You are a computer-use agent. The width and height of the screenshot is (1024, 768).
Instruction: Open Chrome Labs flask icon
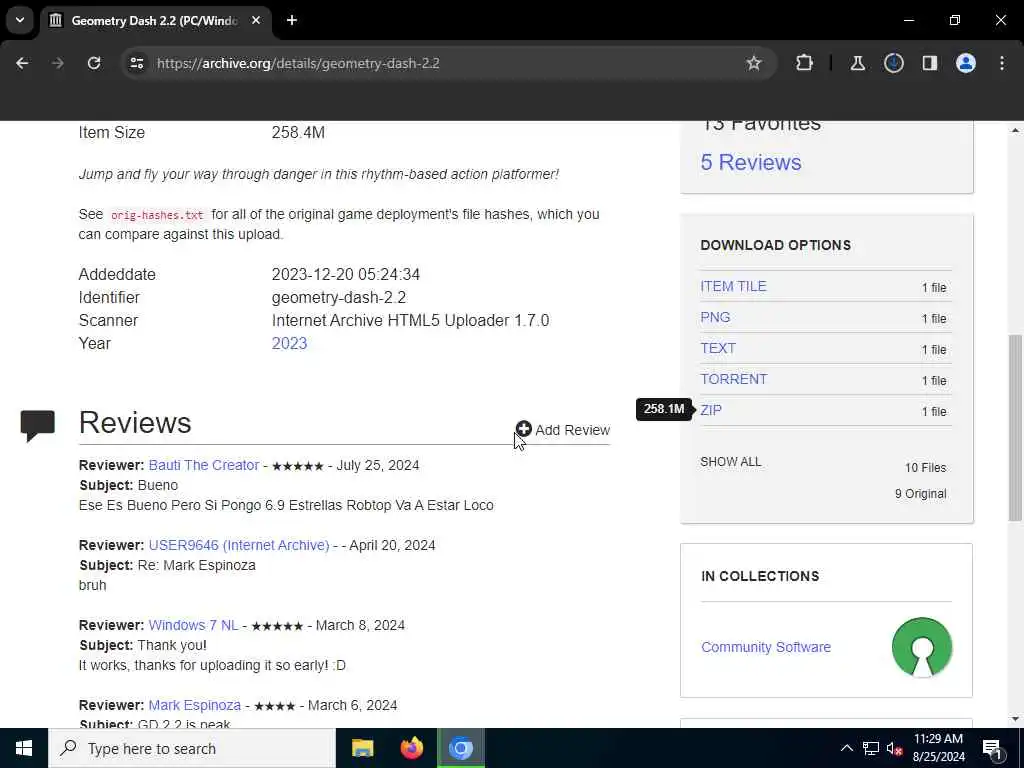point(857,63)
